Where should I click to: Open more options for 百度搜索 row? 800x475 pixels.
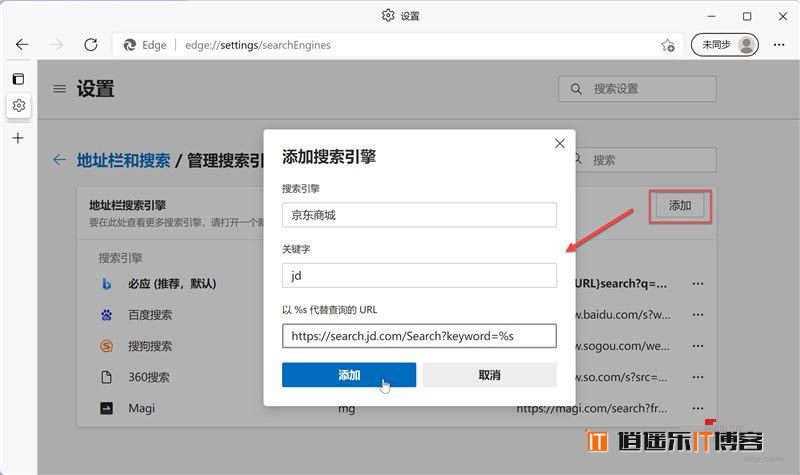tap(698, 315)
